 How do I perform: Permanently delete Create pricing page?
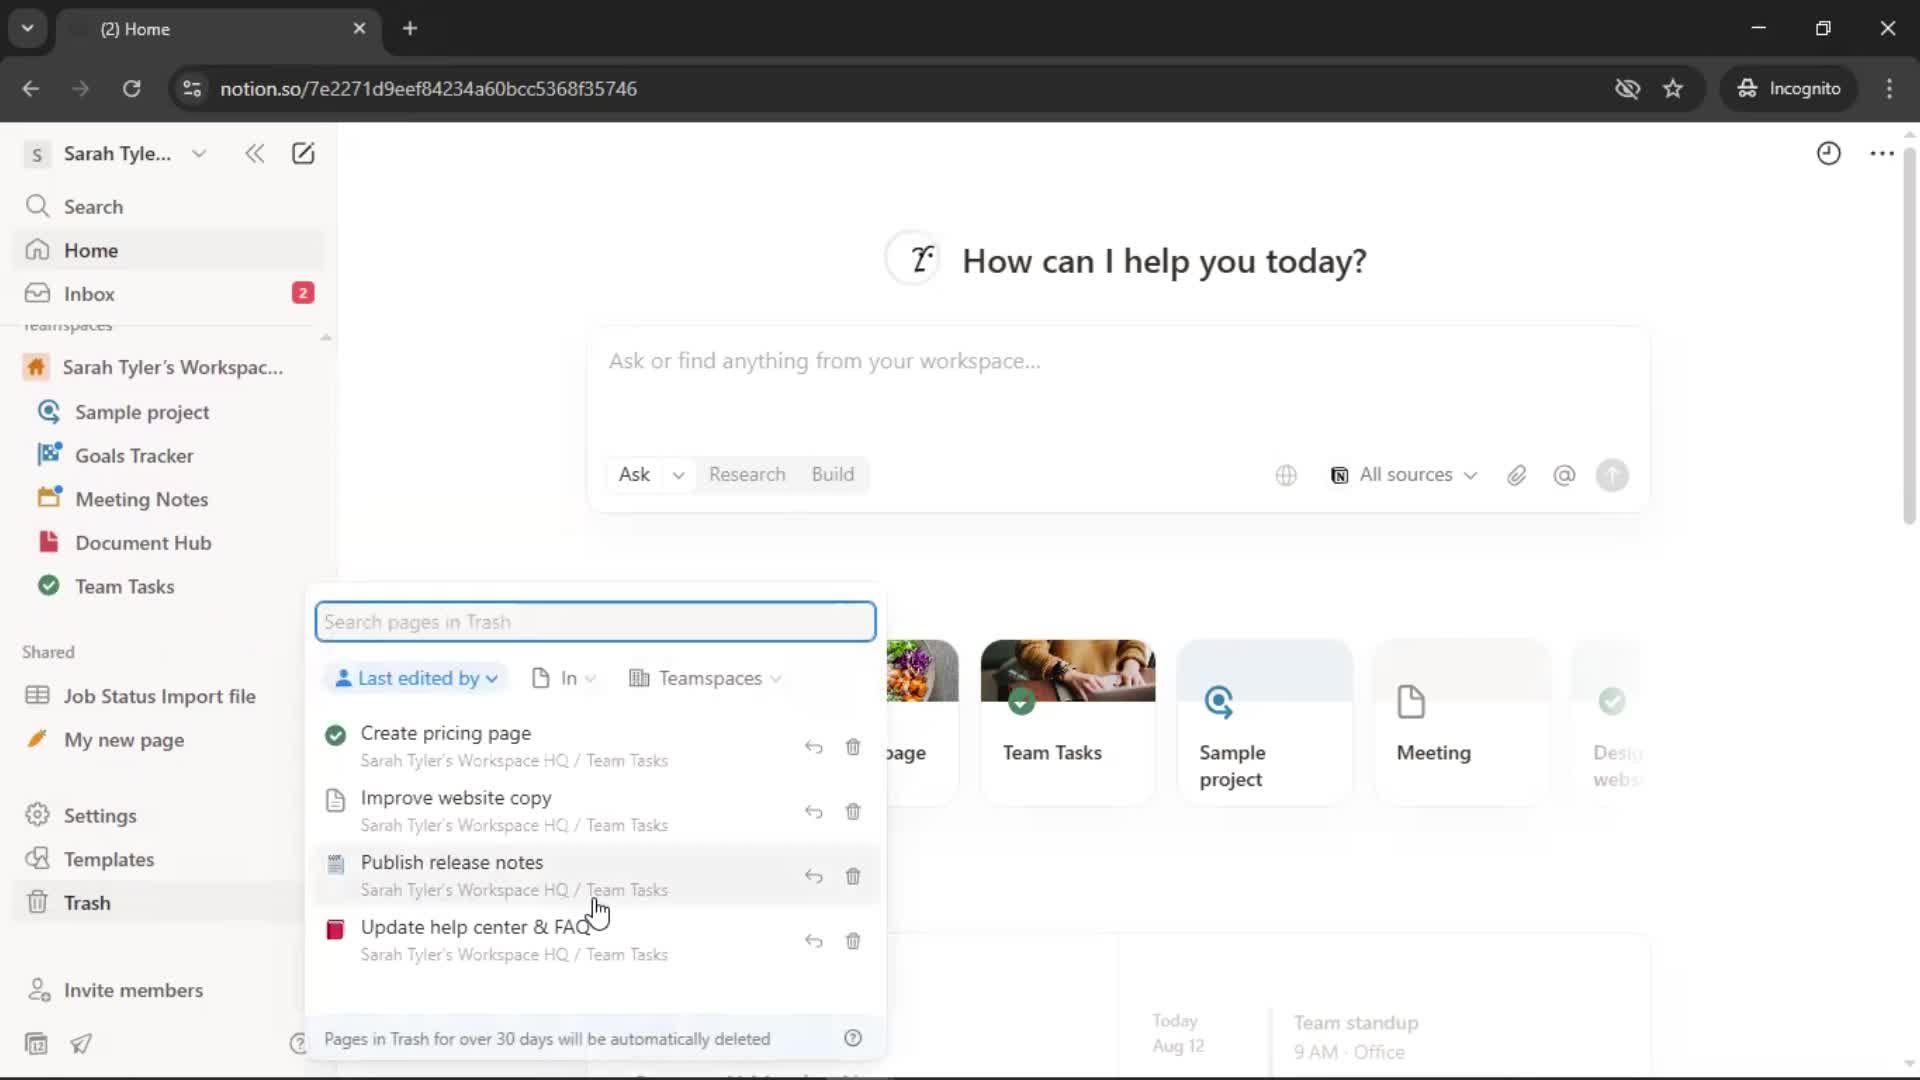tap(853, 747)
